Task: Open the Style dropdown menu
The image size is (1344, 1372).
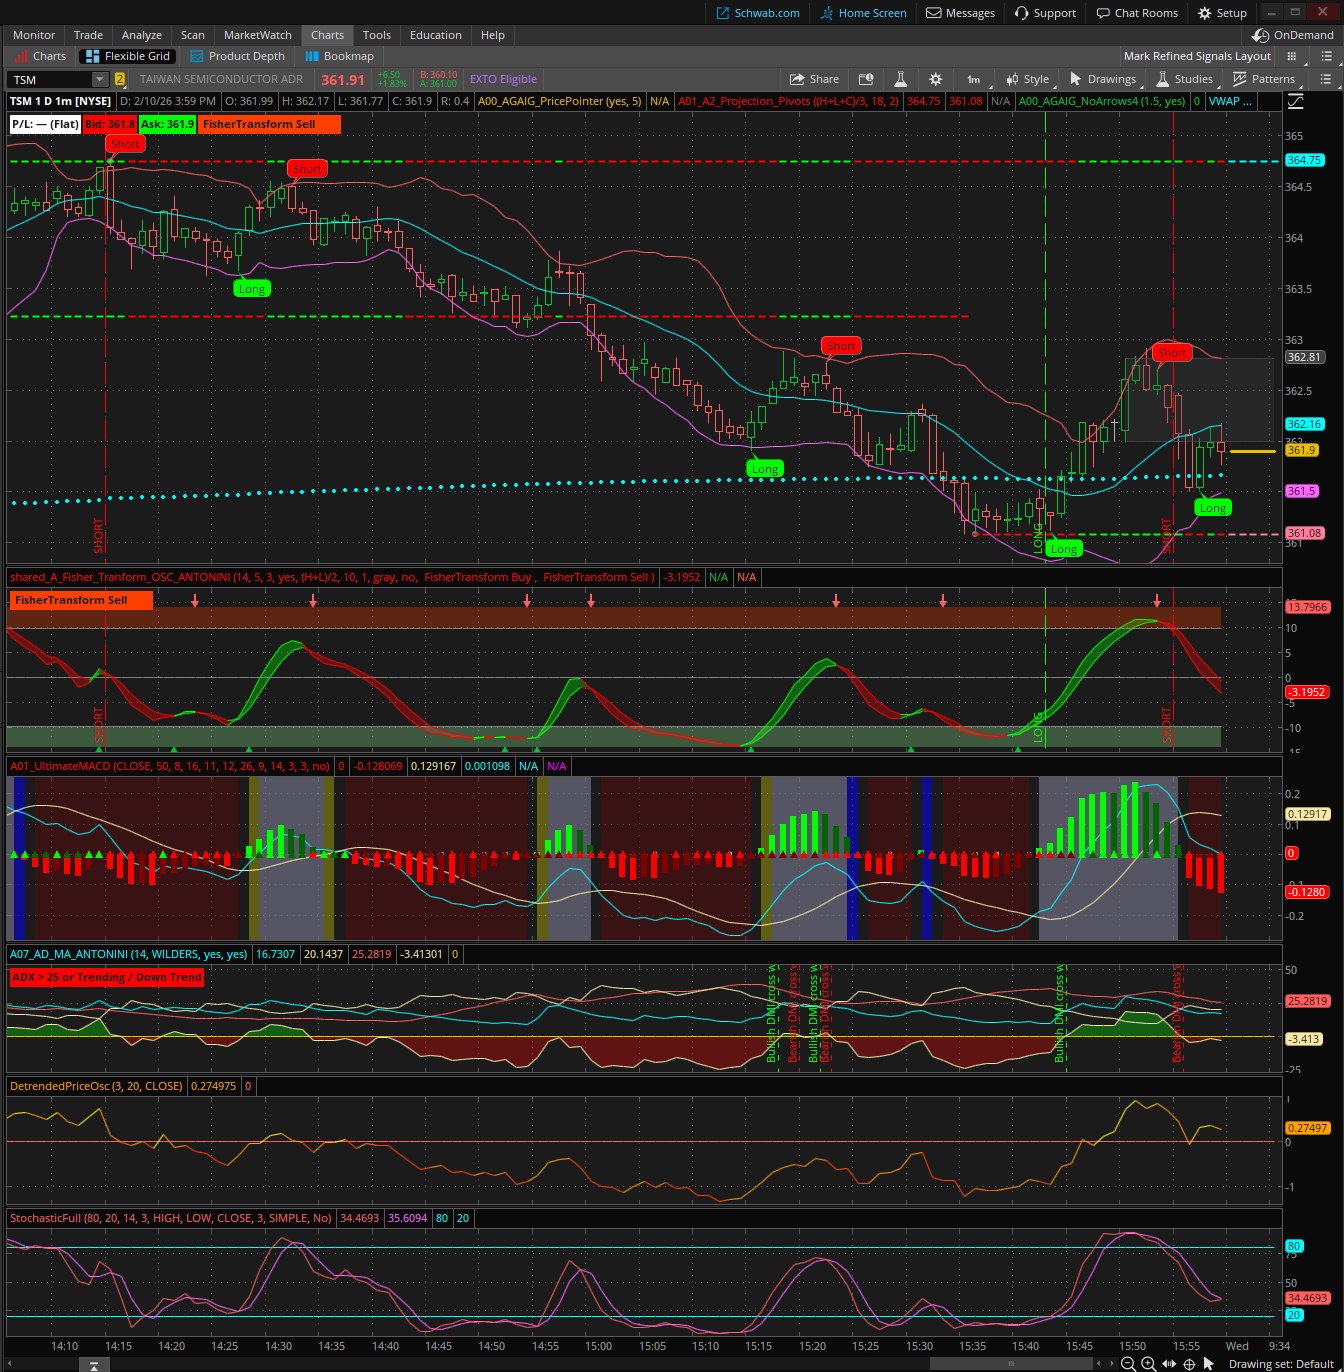Action: coord(1028,79)
